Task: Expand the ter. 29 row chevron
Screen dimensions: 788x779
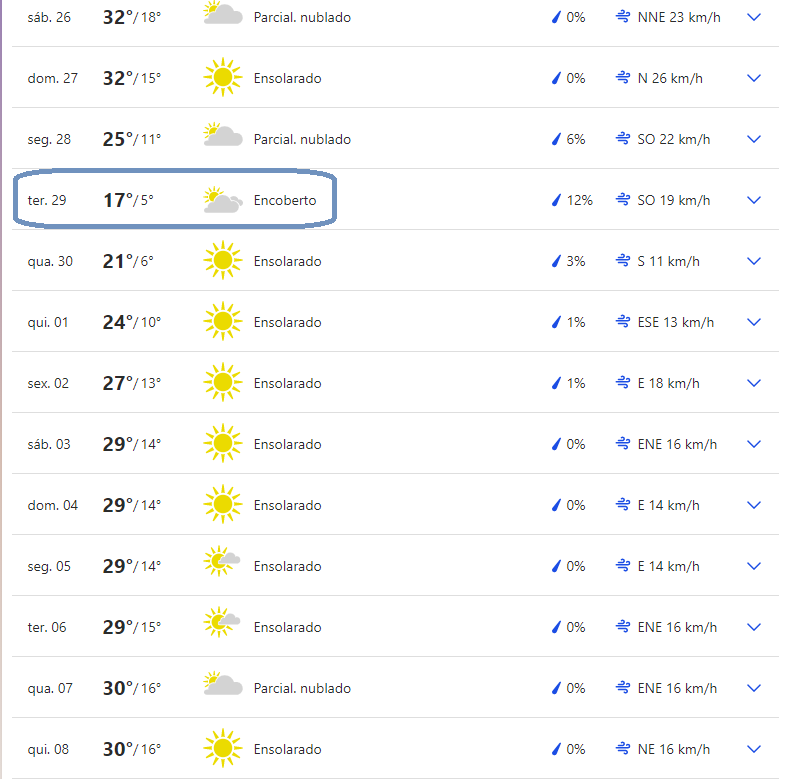Action: (754, 200)
